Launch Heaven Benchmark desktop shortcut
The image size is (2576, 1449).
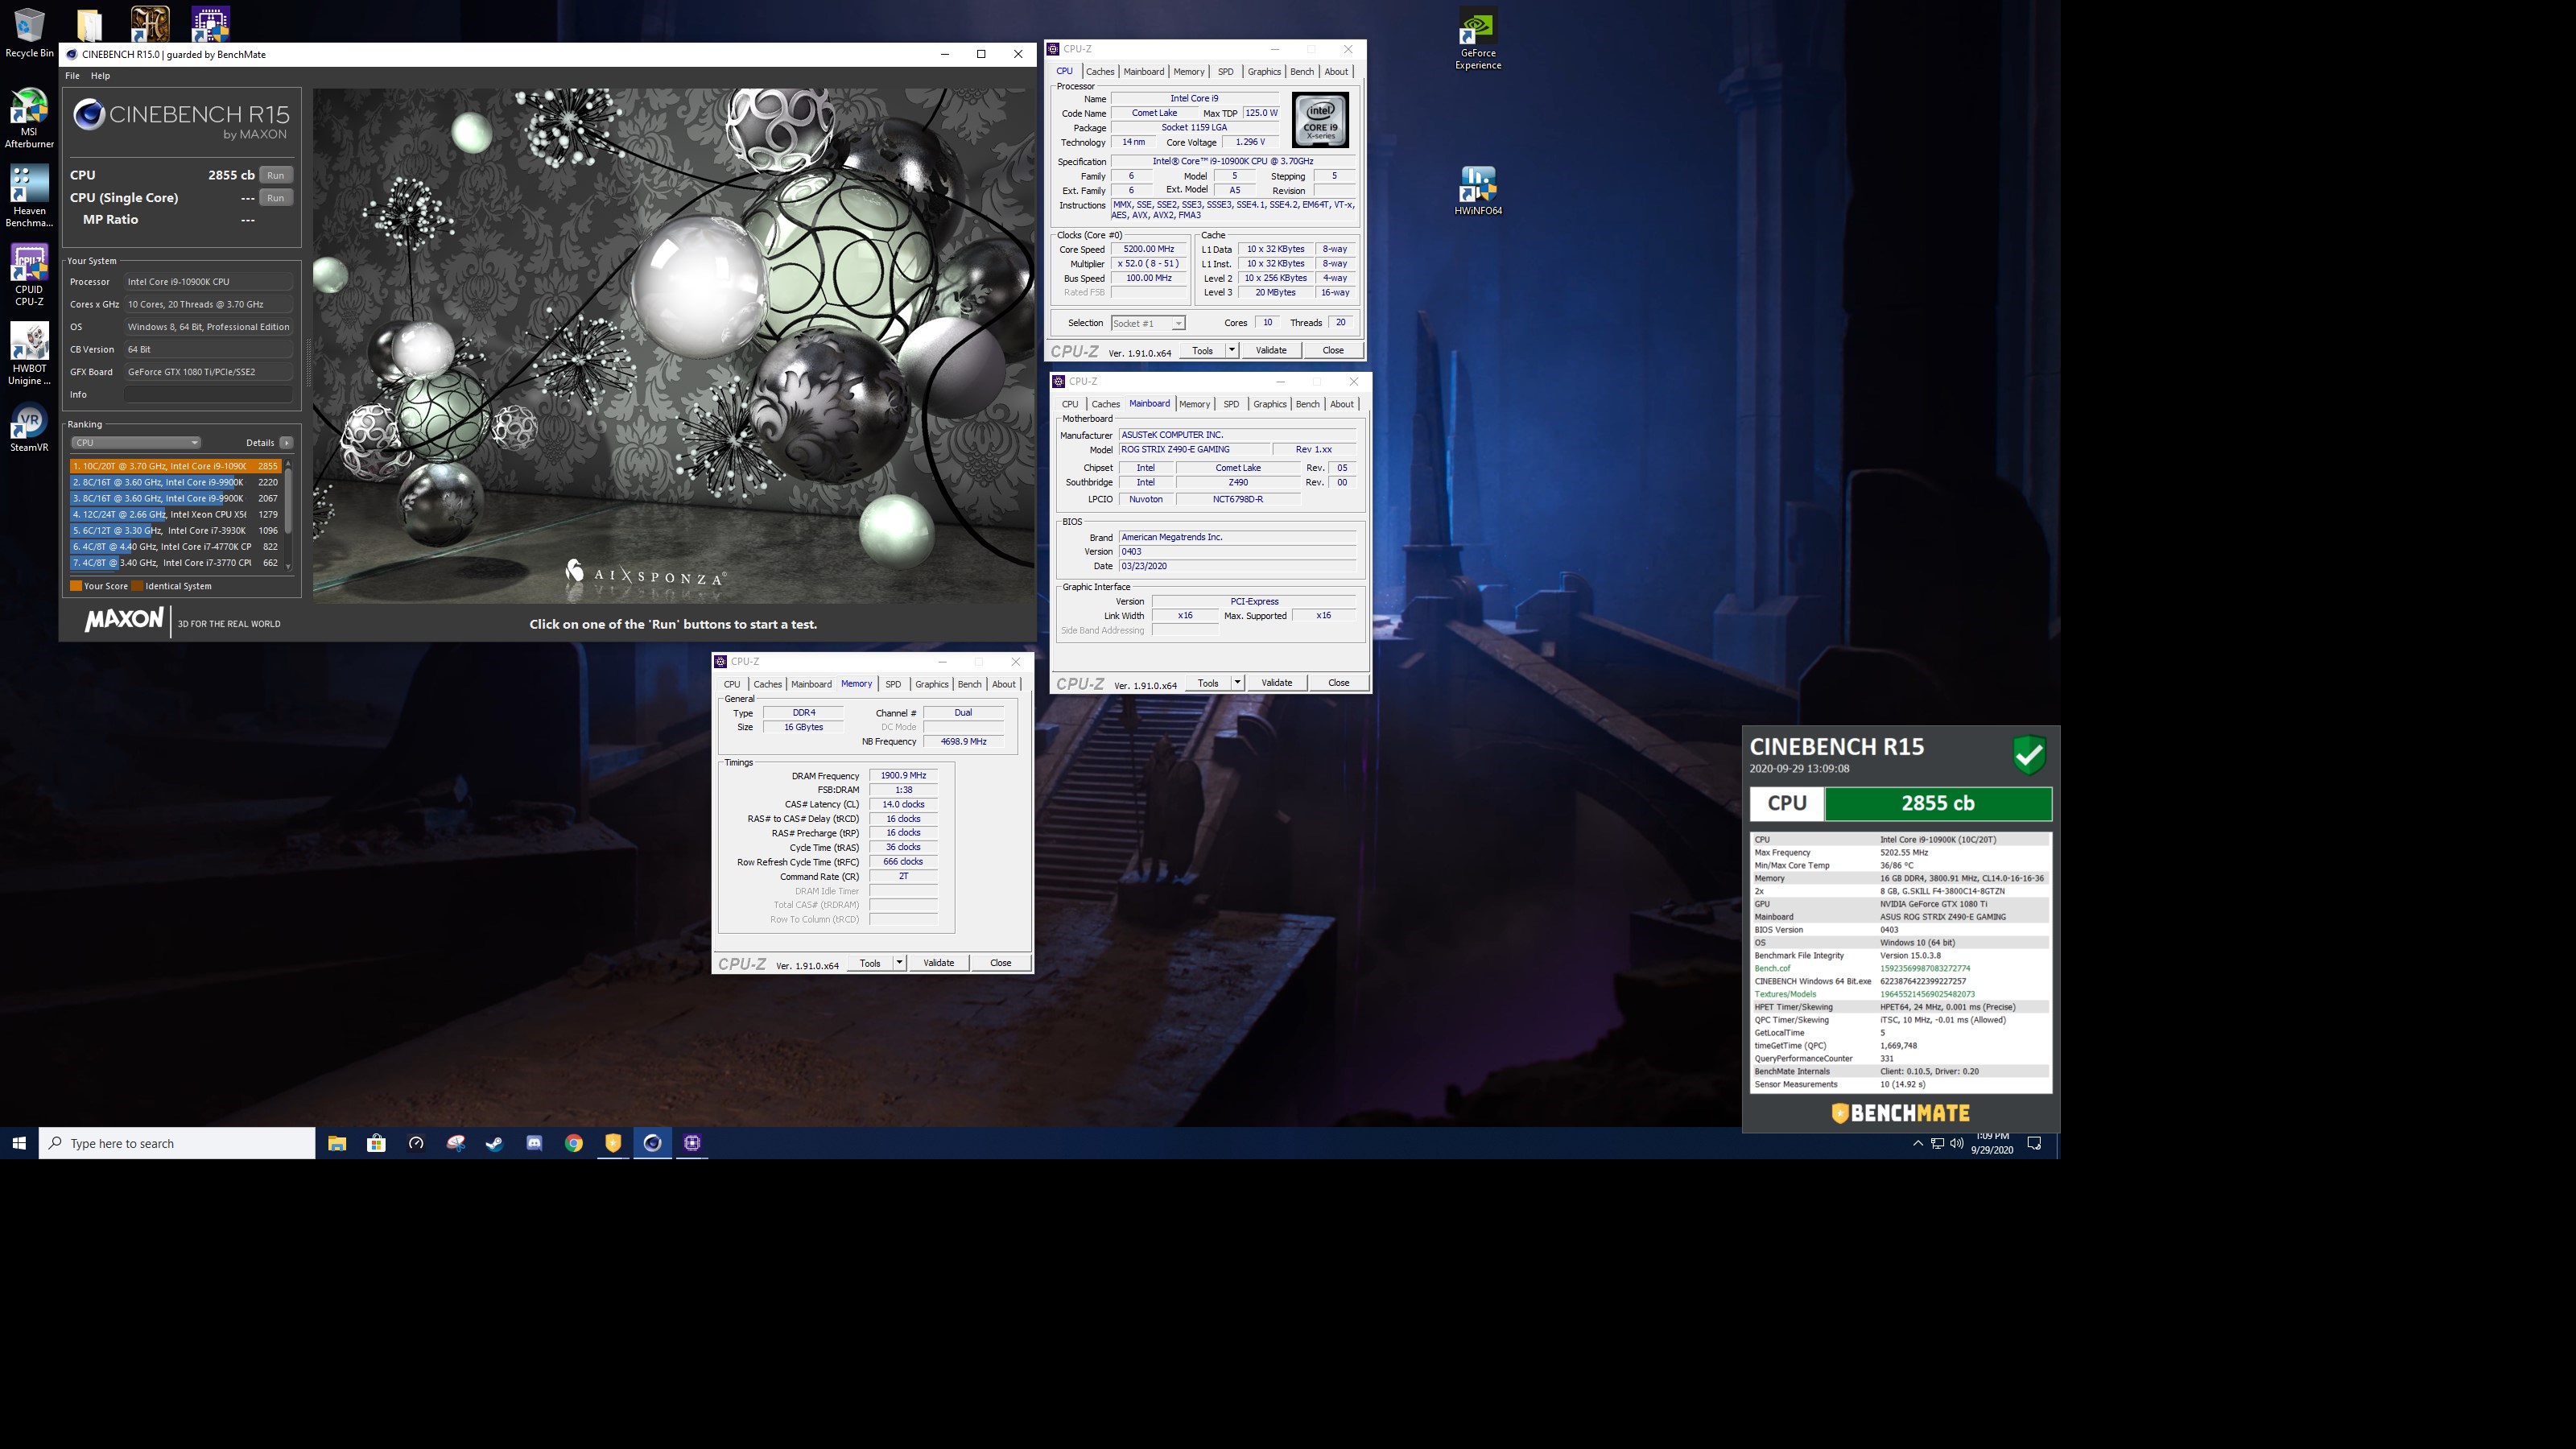29,196
